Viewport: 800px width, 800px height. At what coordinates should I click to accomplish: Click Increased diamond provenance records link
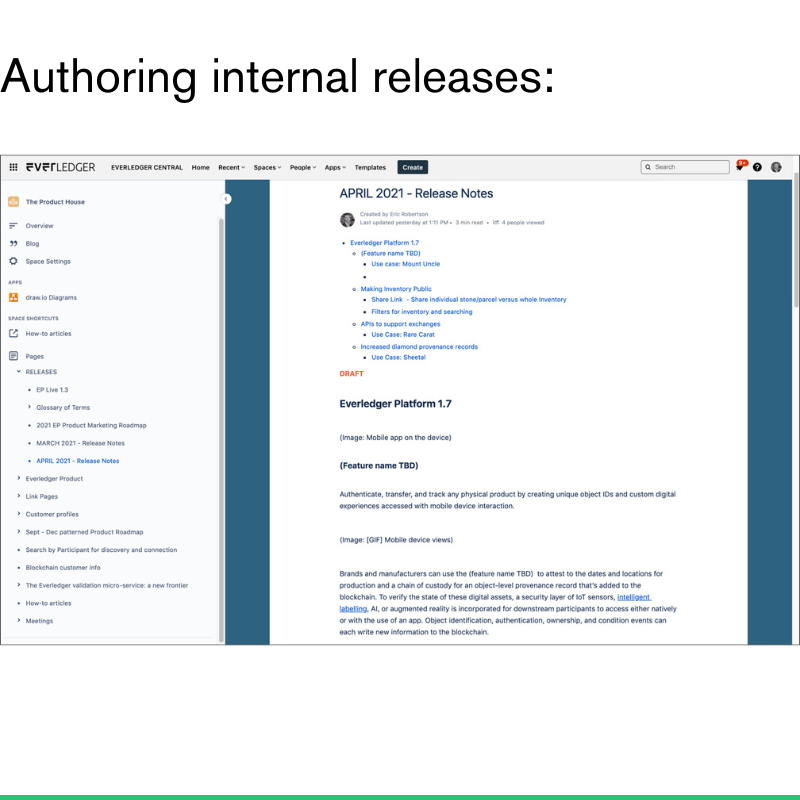[x=419, y=346]
